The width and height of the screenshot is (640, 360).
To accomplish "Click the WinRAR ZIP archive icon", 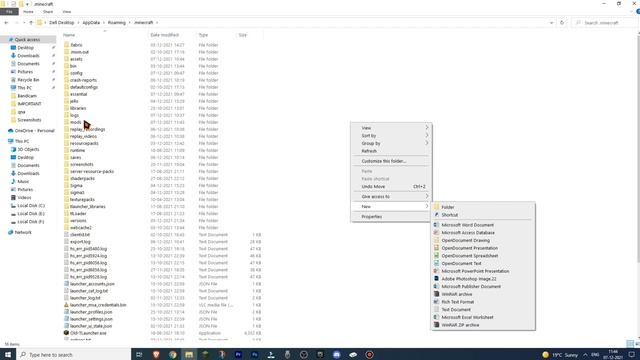I will pos(436,325).
